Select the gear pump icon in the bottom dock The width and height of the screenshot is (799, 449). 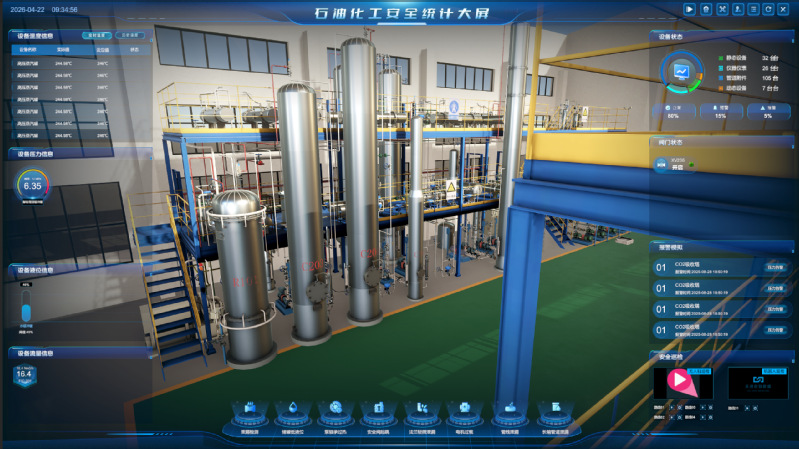coord(335,408)
